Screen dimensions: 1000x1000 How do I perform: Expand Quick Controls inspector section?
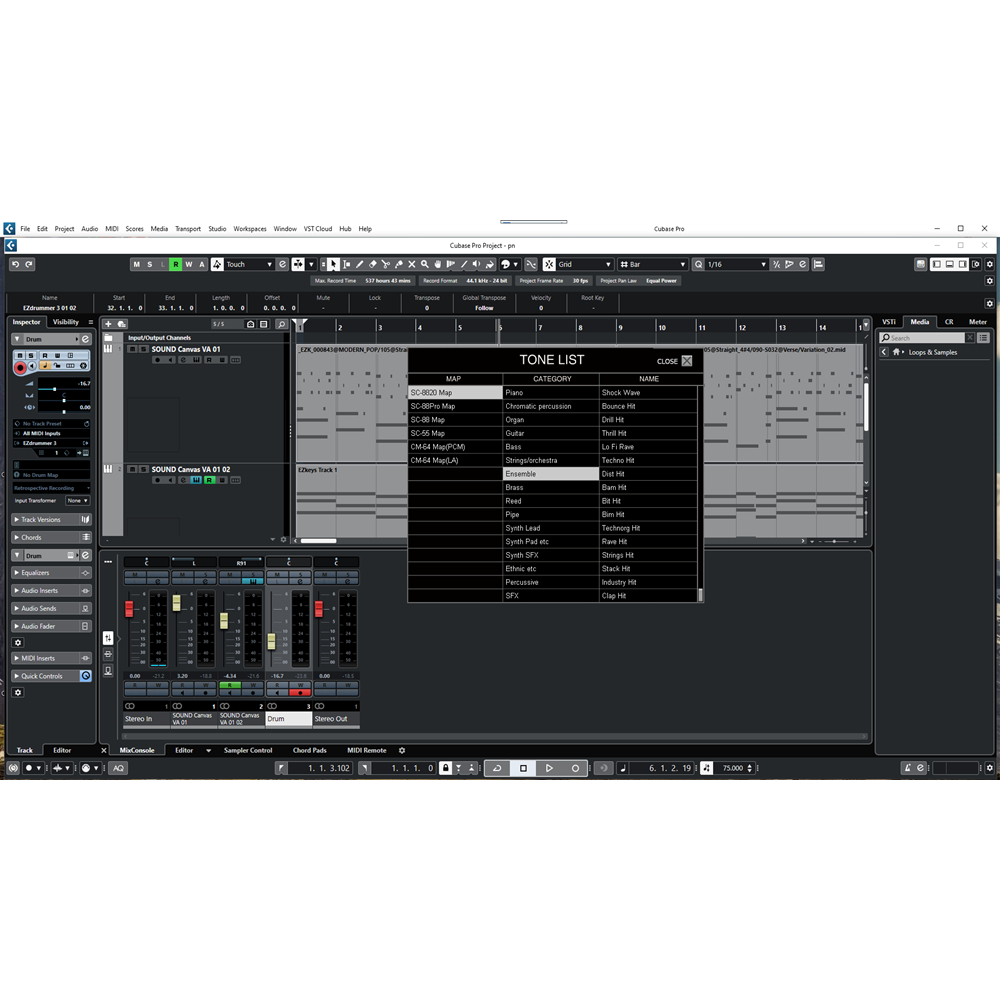pos(52,676)
